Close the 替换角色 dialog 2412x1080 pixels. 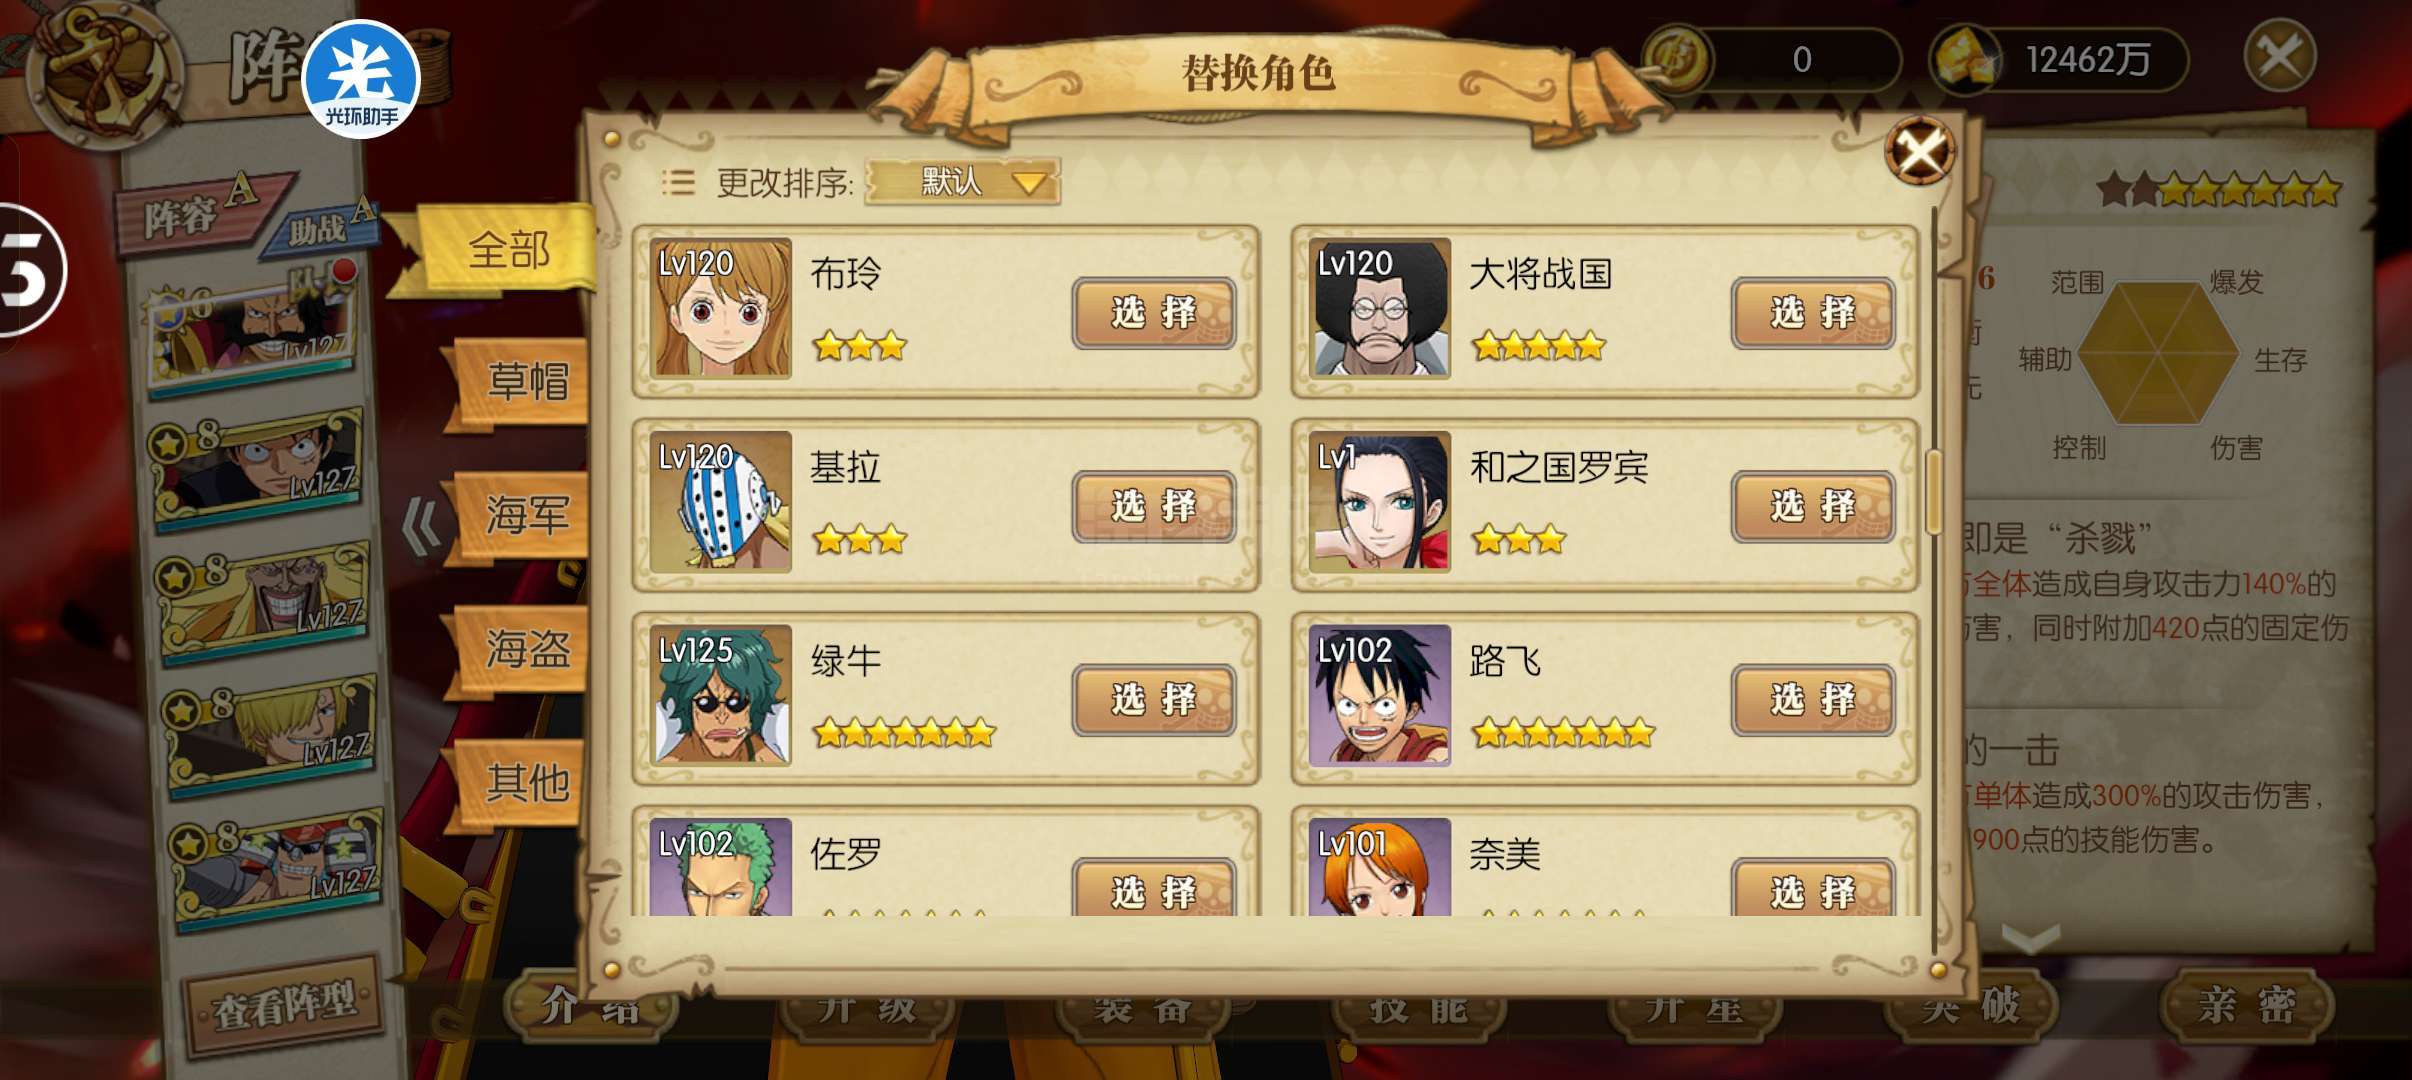pos(1920,151)
